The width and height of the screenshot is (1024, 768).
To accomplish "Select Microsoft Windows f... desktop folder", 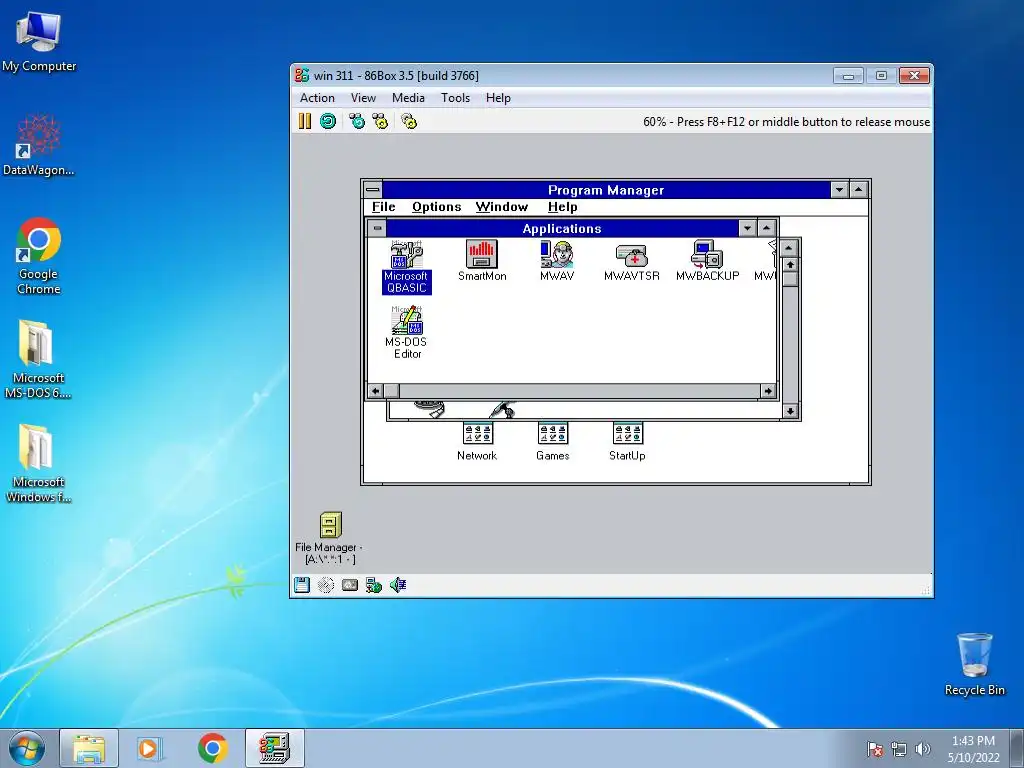I will tap(38, 463).
